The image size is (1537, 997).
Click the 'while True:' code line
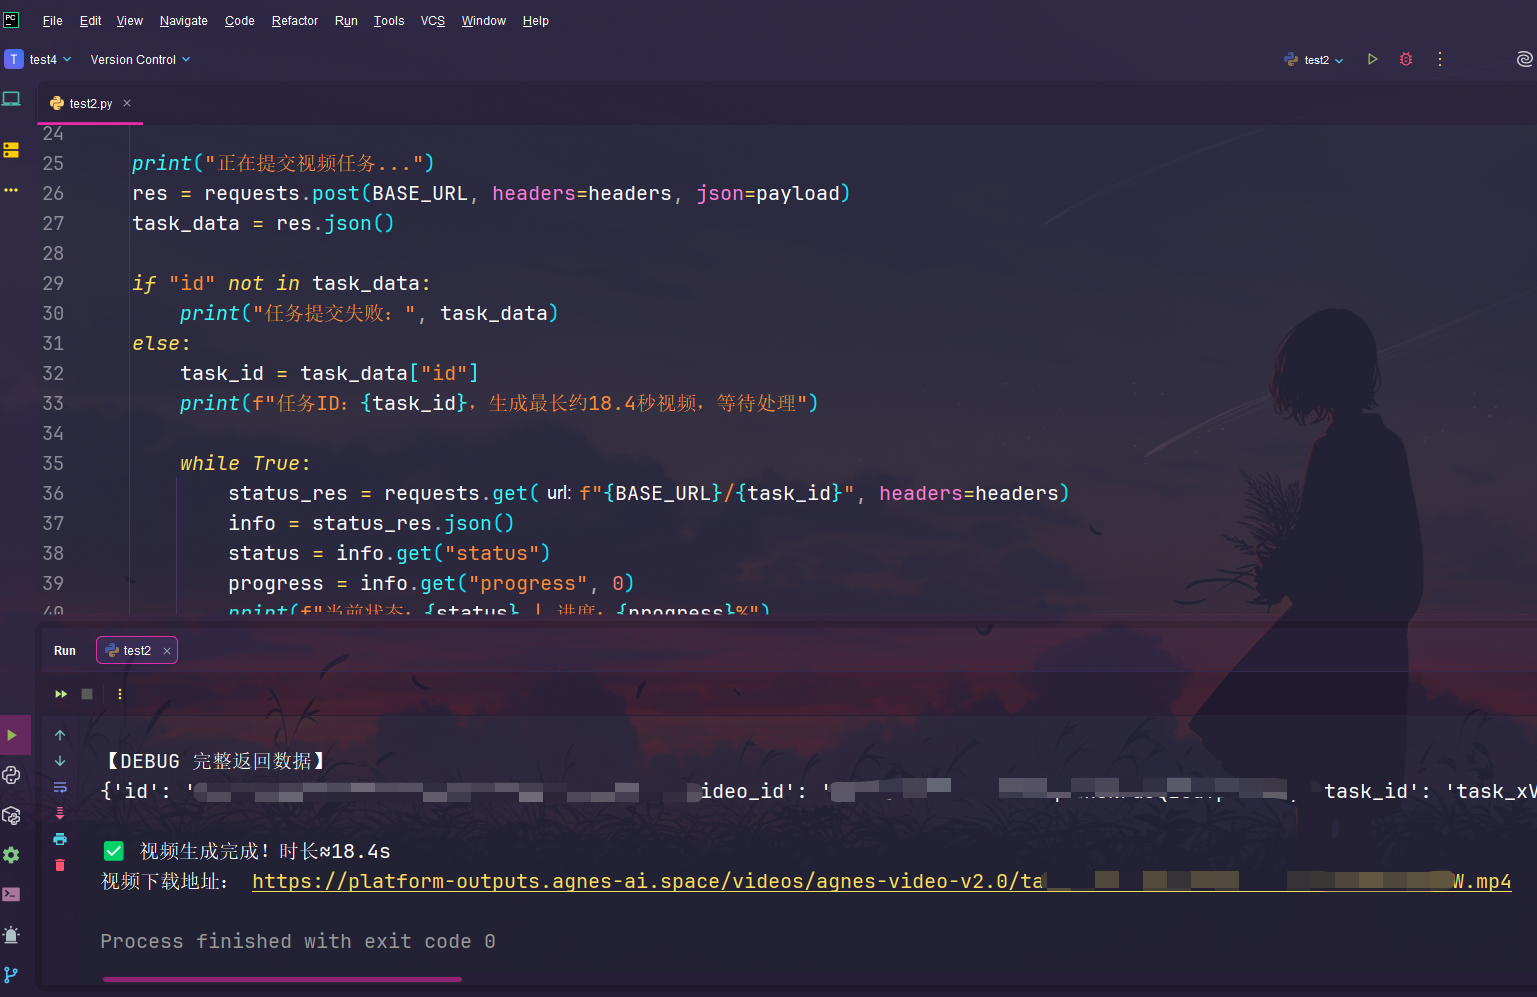click(x=245, y=463)
